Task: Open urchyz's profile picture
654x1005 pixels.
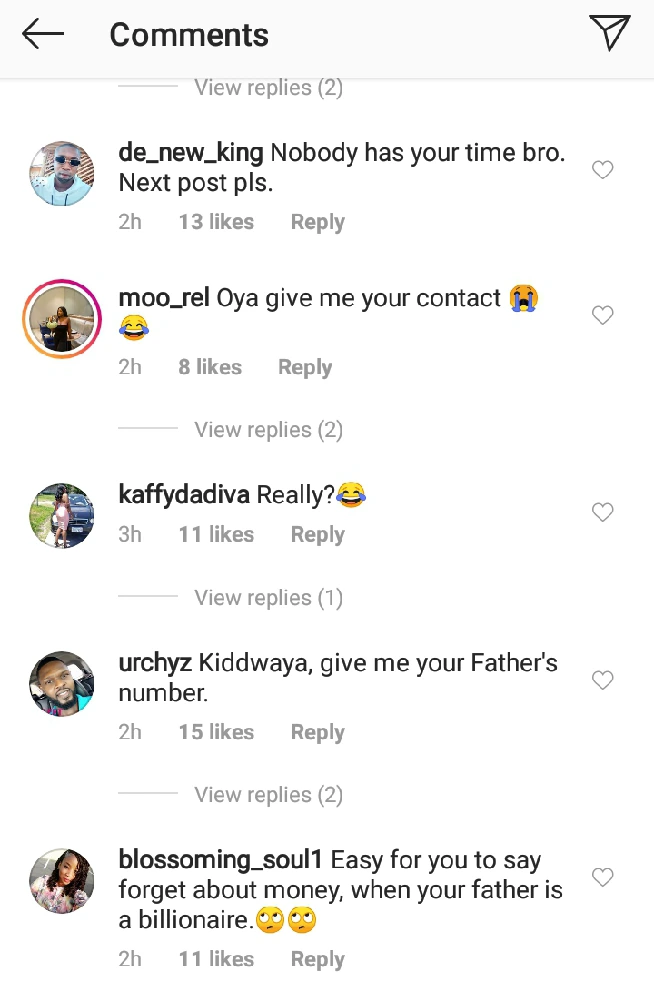Action: point(62,684)
